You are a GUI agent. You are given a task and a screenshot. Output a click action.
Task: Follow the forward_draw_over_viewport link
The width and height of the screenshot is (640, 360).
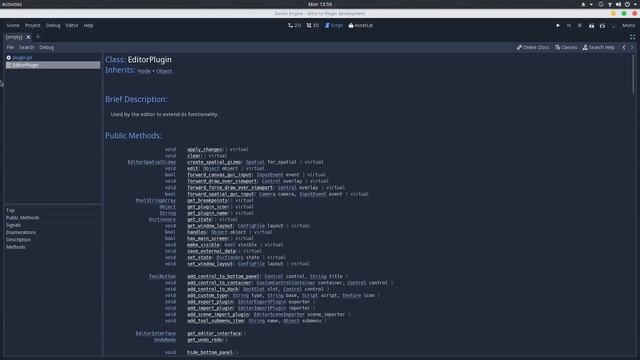tap(222, 181)
